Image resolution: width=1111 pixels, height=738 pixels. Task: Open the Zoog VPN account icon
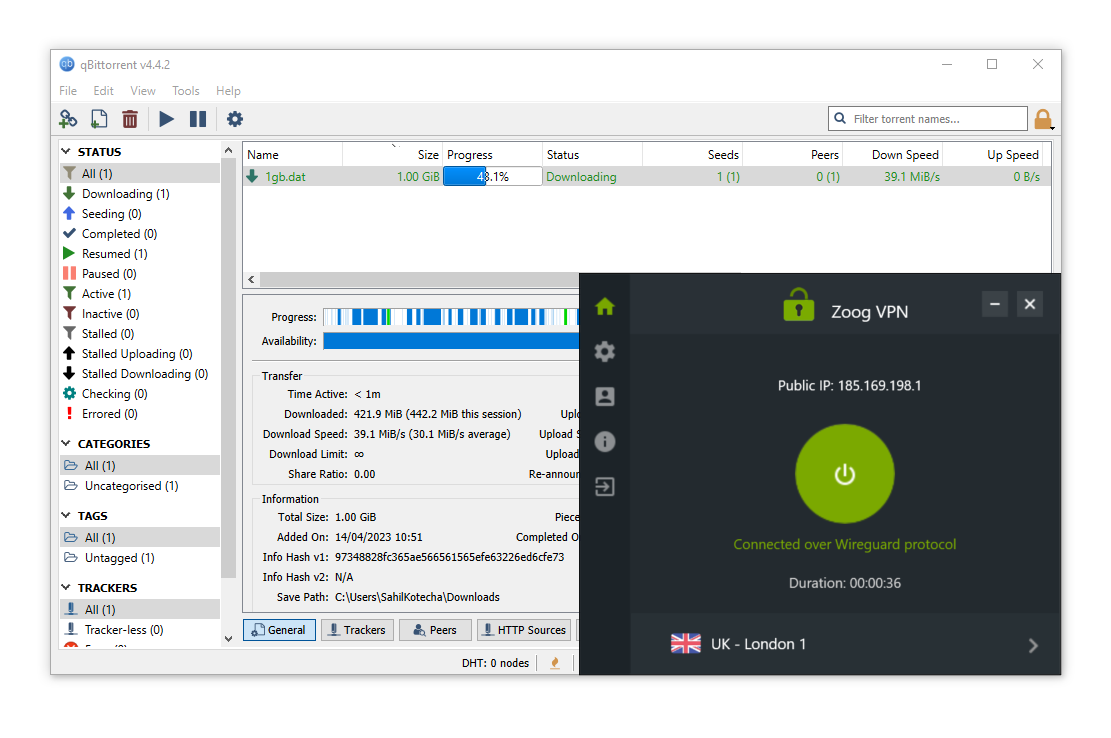[605, 397]
